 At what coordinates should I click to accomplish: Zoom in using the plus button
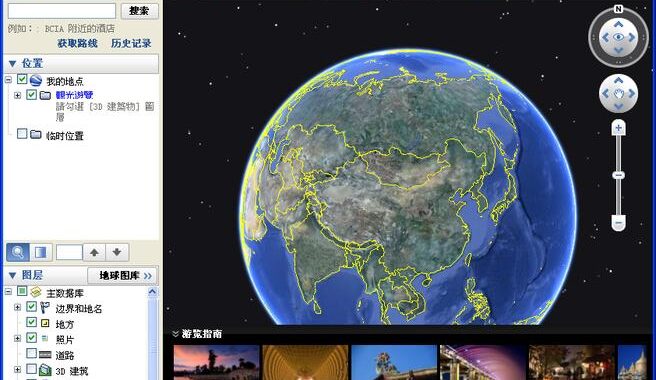(619, 128)
